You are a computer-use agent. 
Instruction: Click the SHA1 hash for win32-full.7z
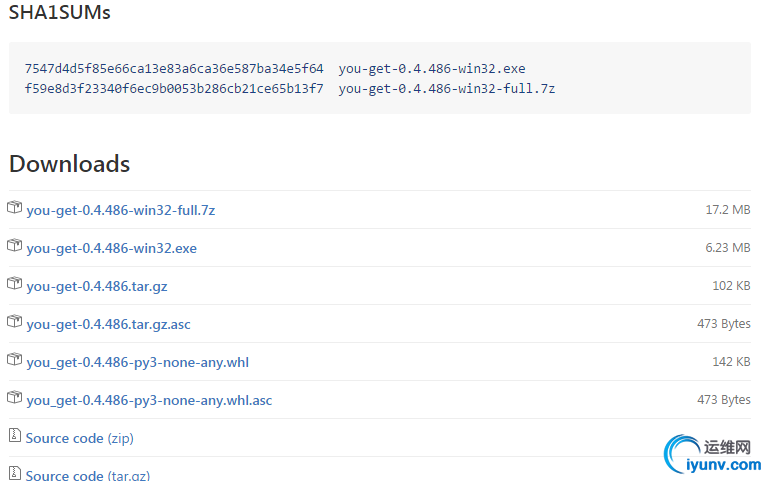coord(174,88)
